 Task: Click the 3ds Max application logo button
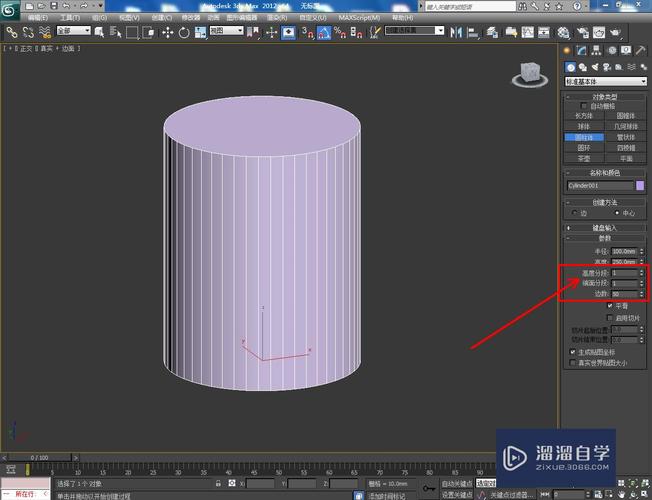tap(10, 8)
